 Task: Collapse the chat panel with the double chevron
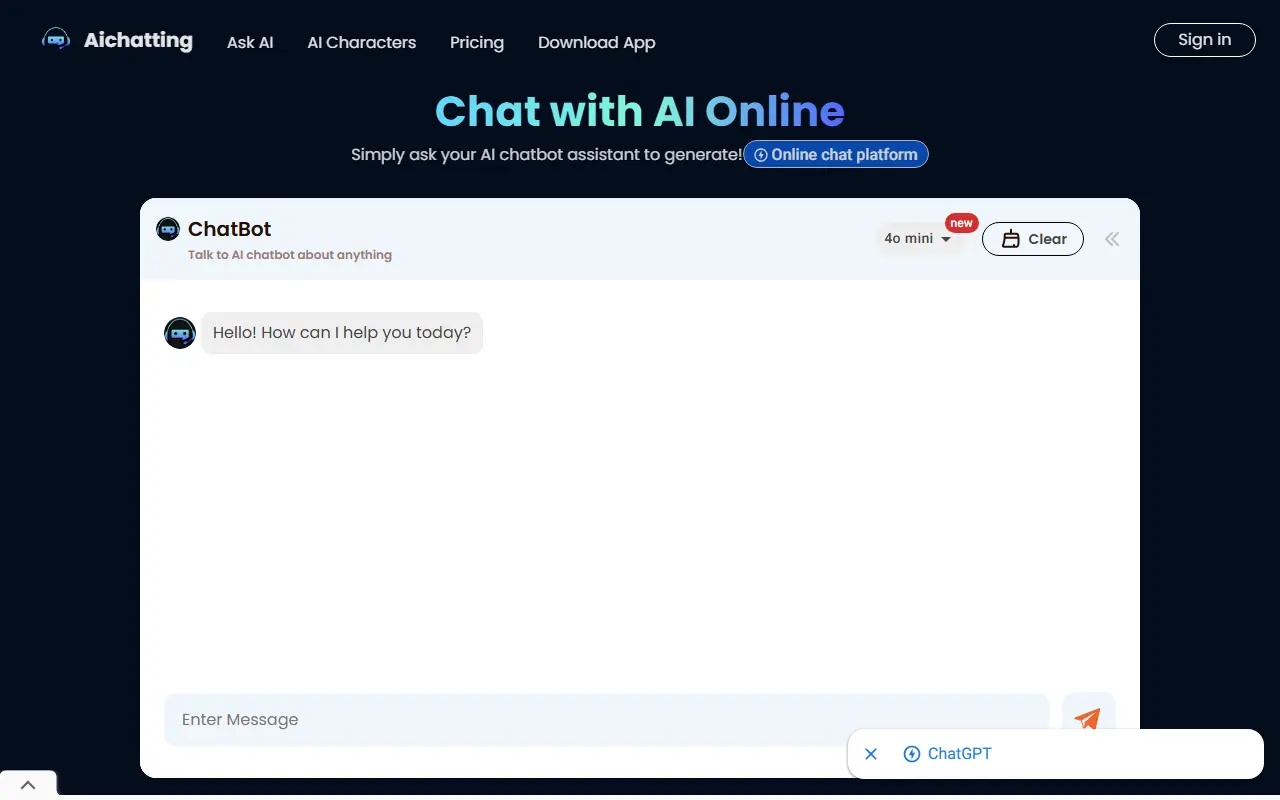tap(1112, 238)
